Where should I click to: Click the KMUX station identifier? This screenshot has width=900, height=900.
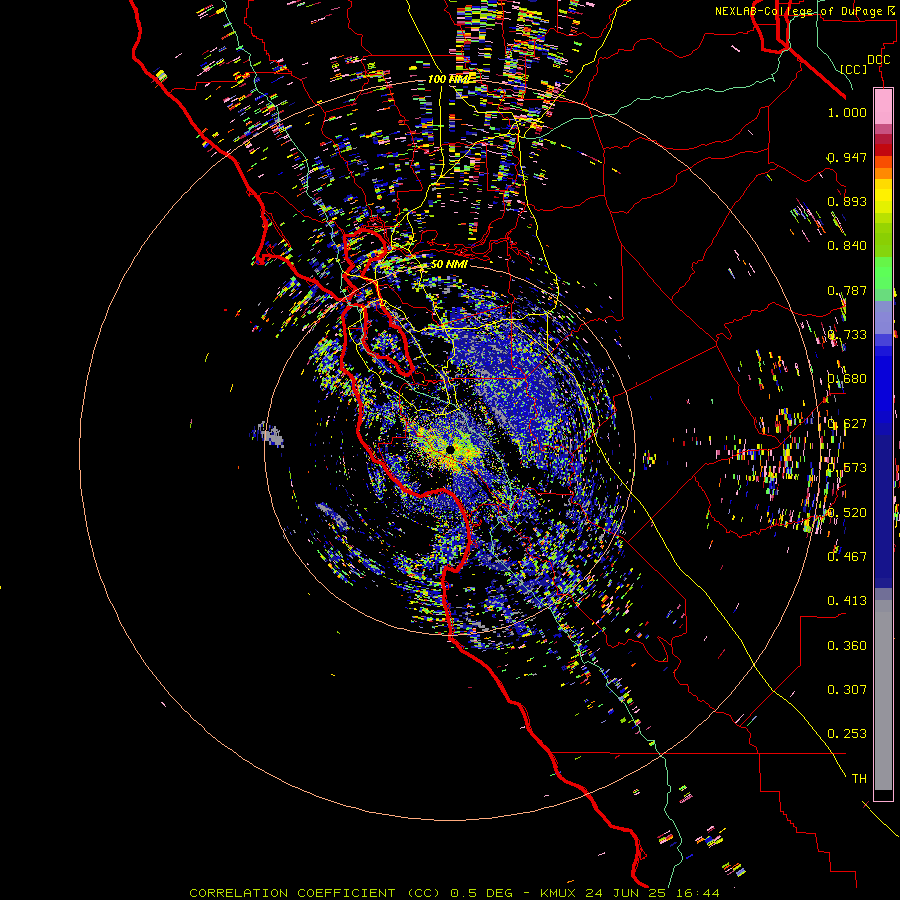click(x=558, y=893)
